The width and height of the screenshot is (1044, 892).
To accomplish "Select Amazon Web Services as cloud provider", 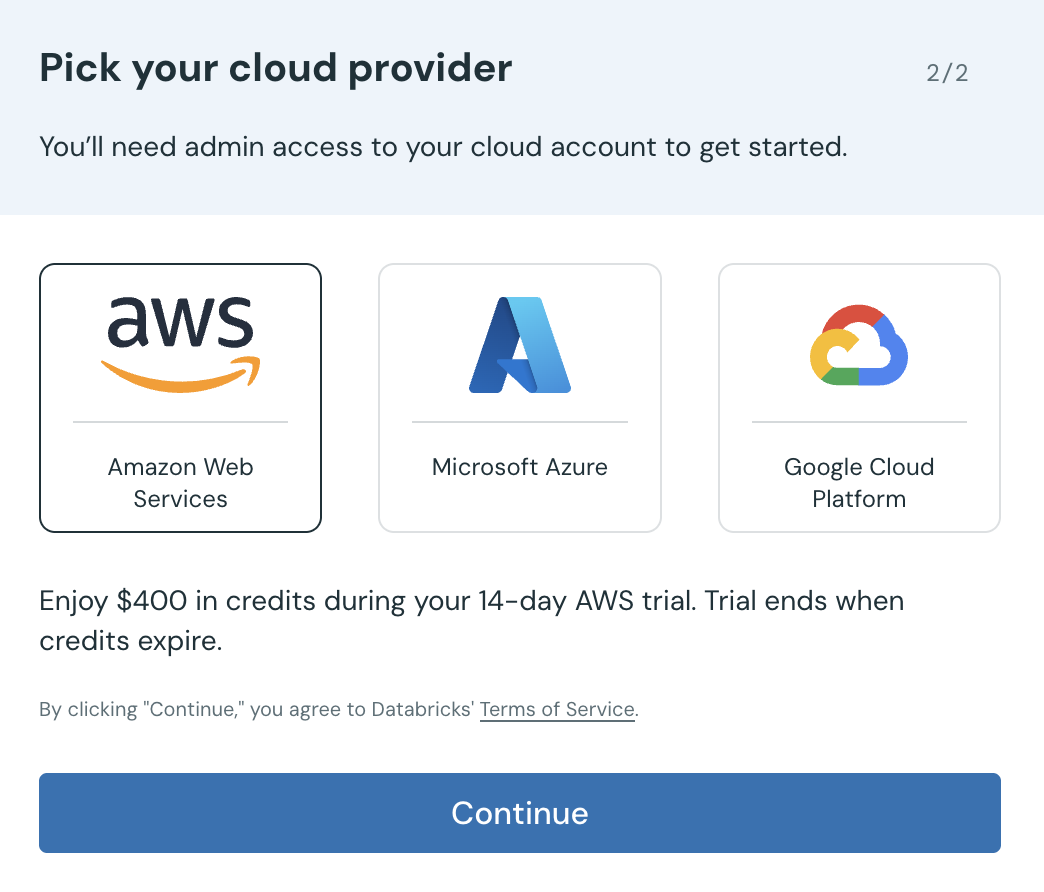I will tap(180, 397).
